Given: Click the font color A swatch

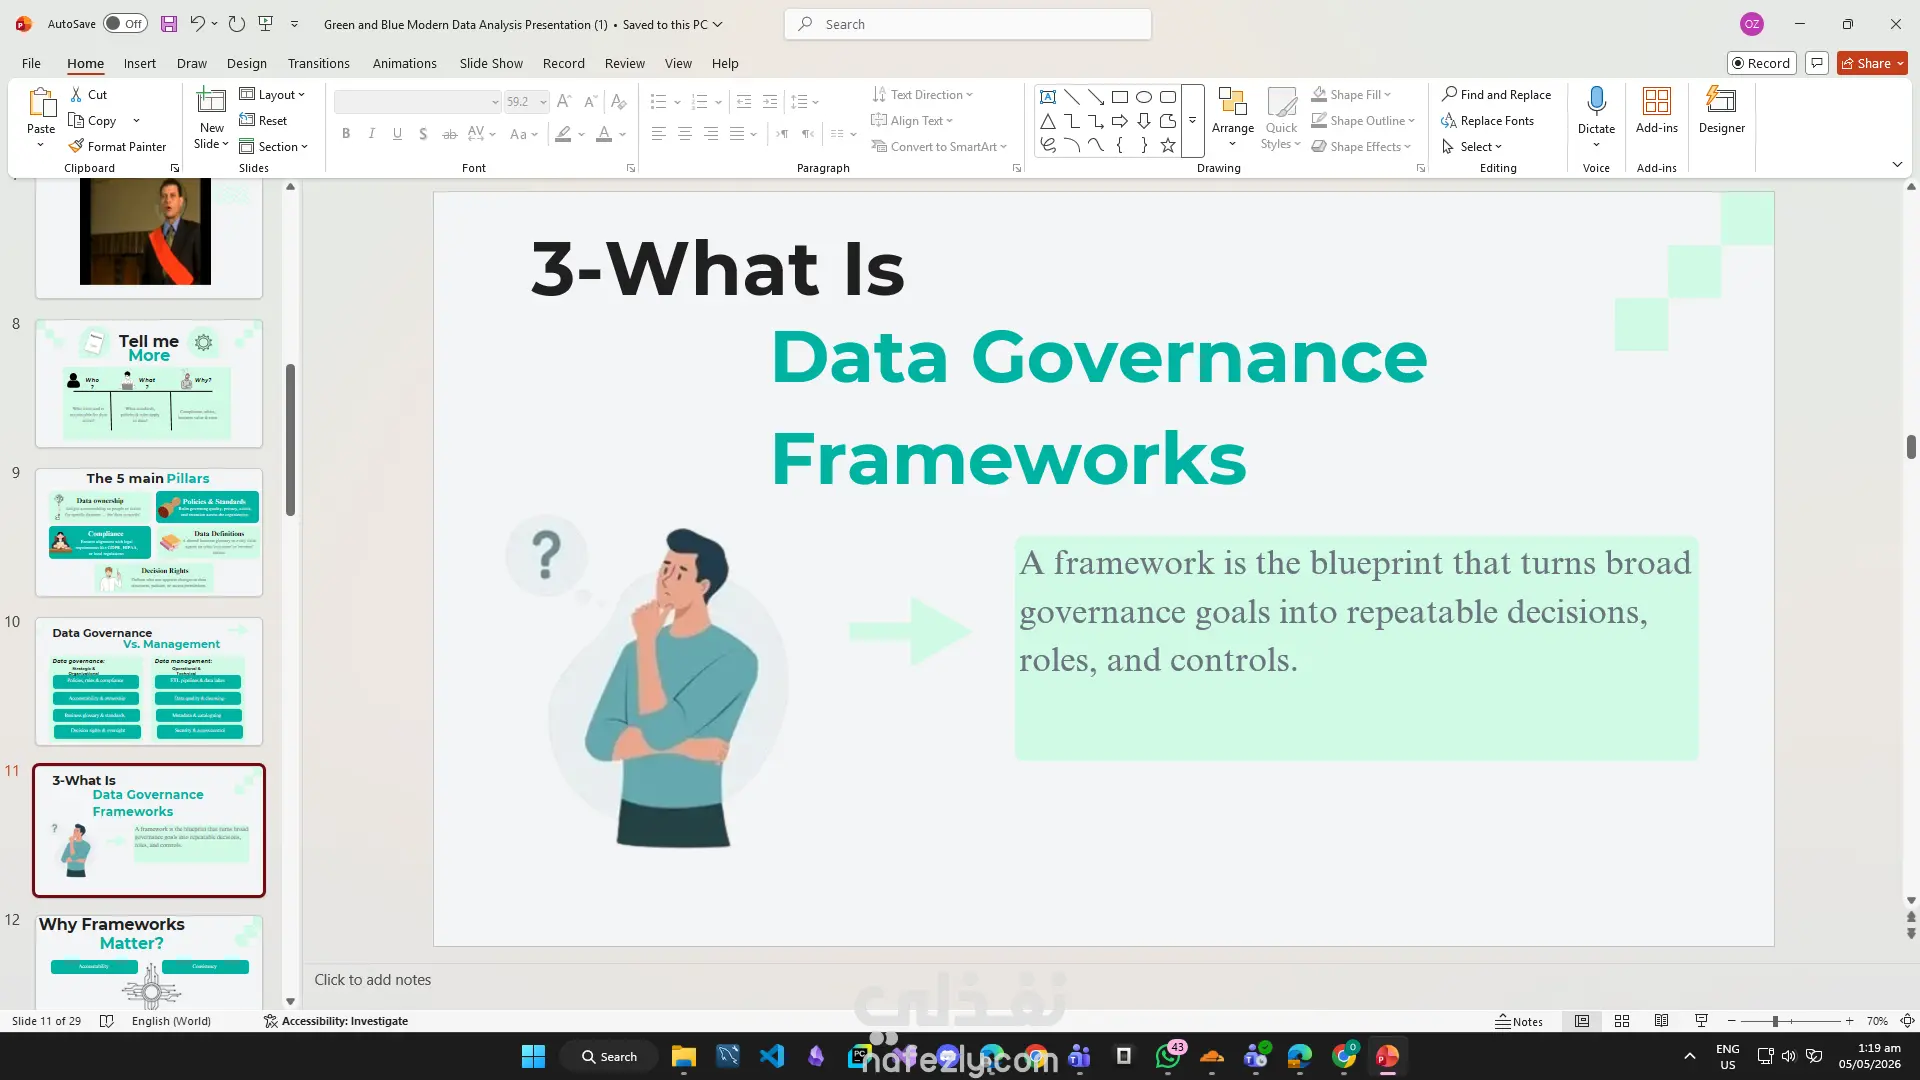Looking at the screenshot, I should 604,134.
